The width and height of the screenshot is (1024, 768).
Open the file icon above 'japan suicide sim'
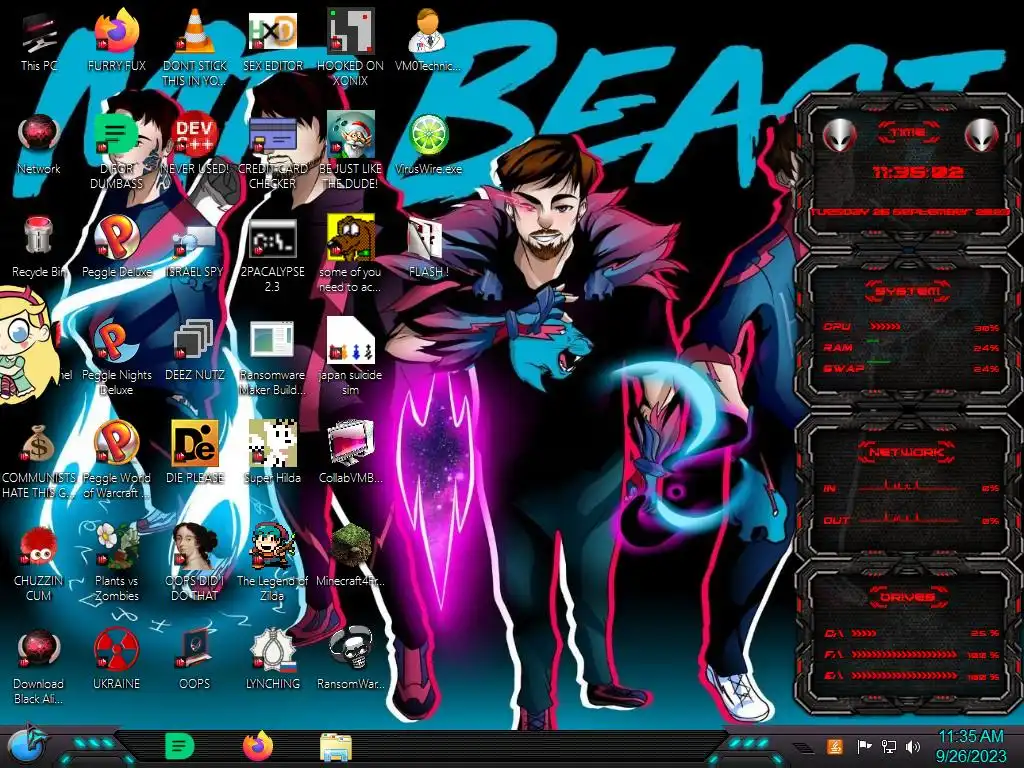tap(351, 341)
